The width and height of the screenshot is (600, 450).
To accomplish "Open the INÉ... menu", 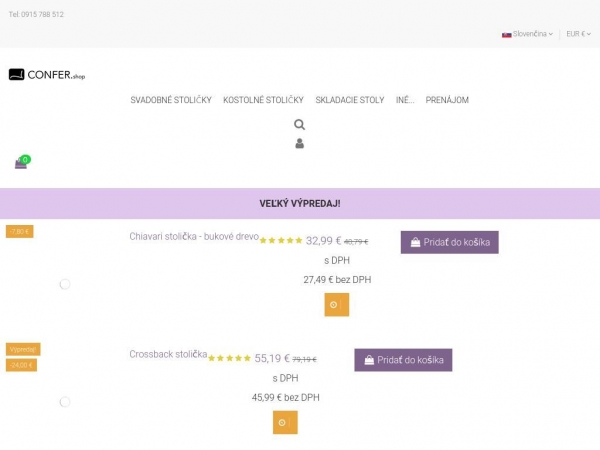I will (405, 100).
